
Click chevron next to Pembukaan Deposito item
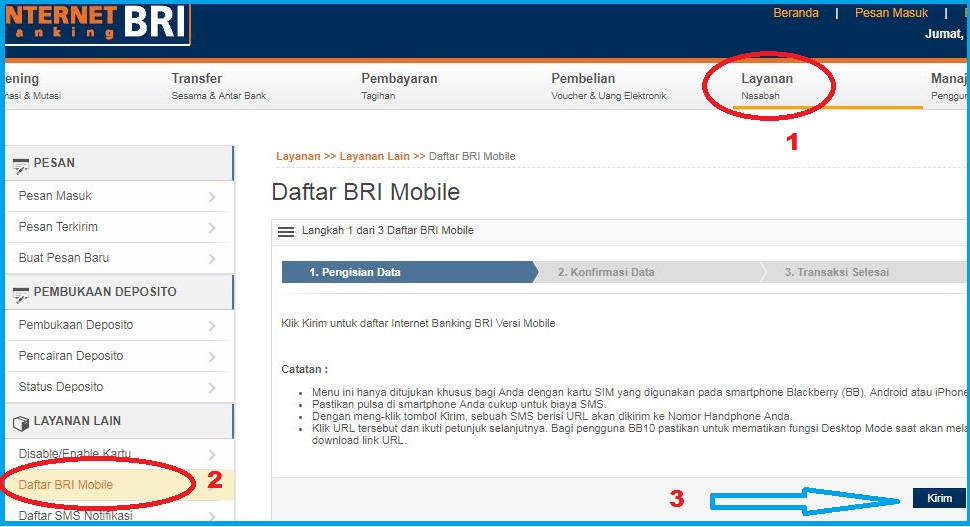point(212,326)
